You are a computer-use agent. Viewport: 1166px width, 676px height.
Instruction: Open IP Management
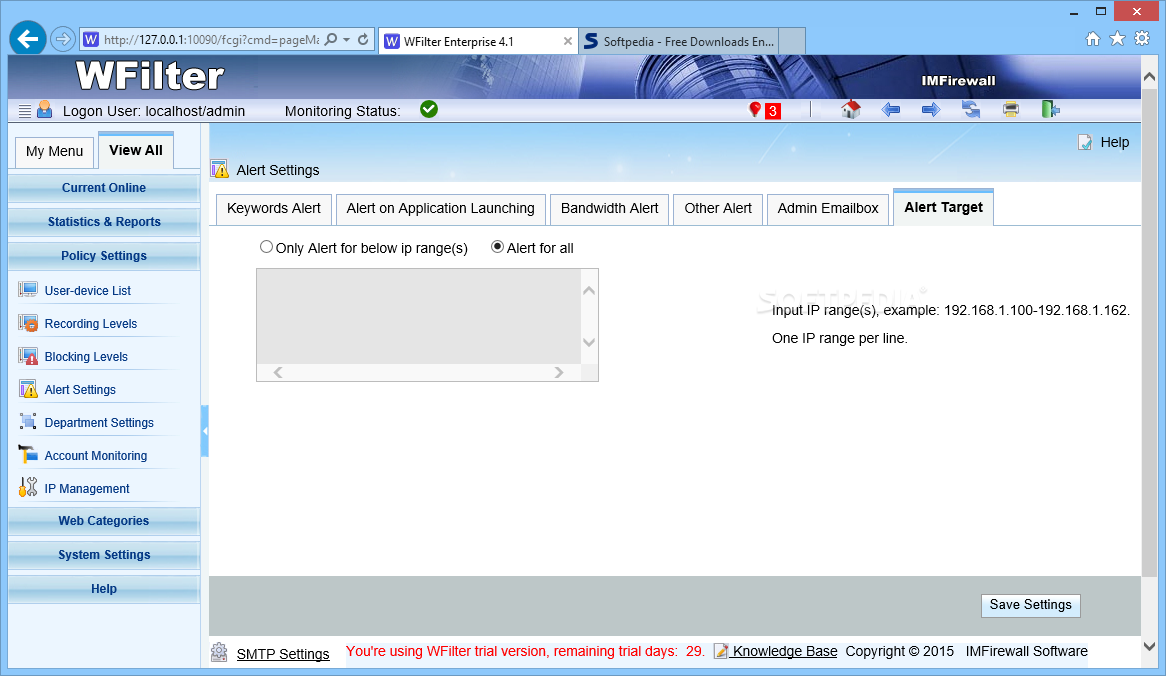(87, 489)
